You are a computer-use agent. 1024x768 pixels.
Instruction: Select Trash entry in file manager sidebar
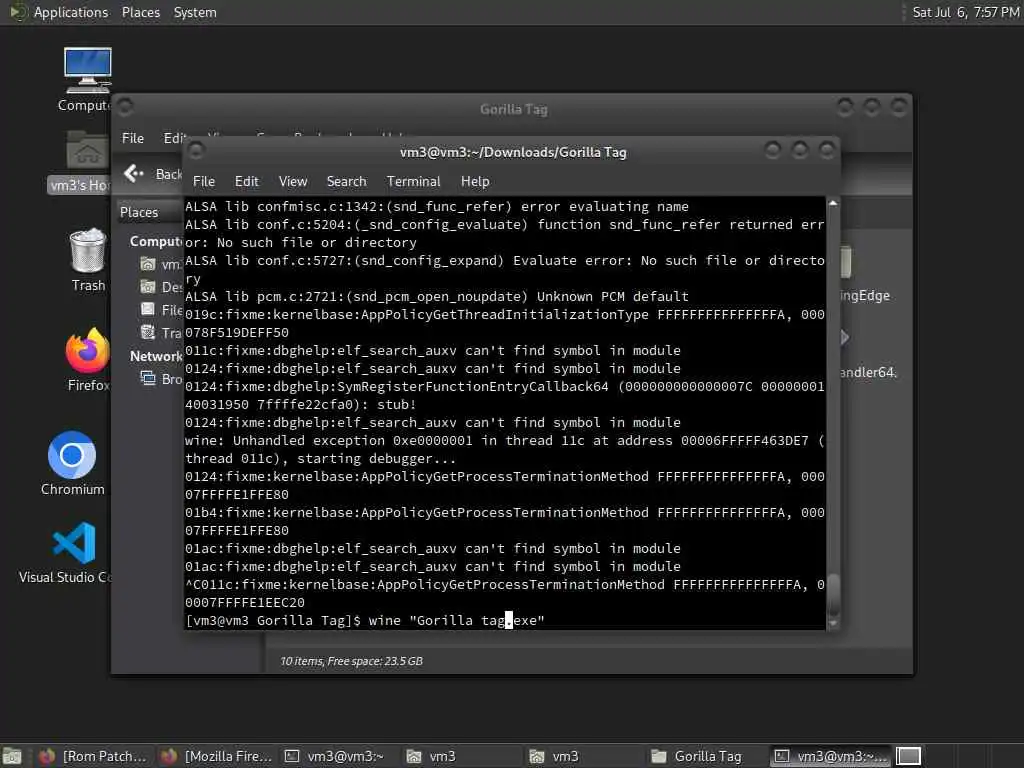[161, 333]
